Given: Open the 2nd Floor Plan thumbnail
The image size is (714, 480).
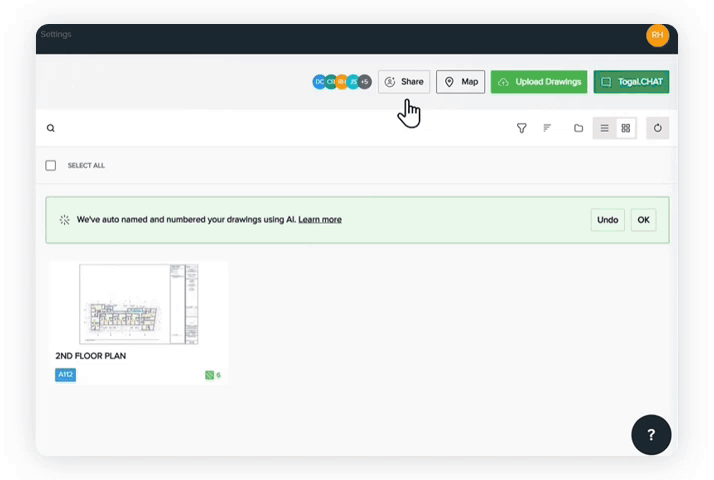Looking at the screenshot, I should click(139, 305).
